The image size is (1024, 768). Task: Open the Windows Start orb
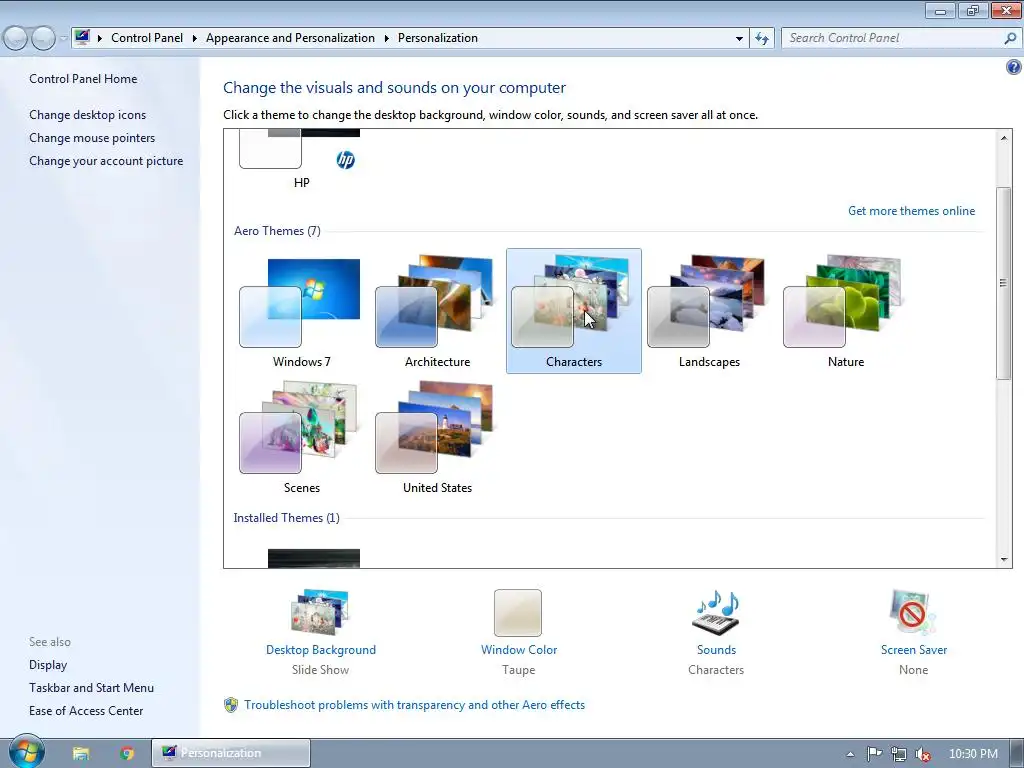[x=27, y=750]
